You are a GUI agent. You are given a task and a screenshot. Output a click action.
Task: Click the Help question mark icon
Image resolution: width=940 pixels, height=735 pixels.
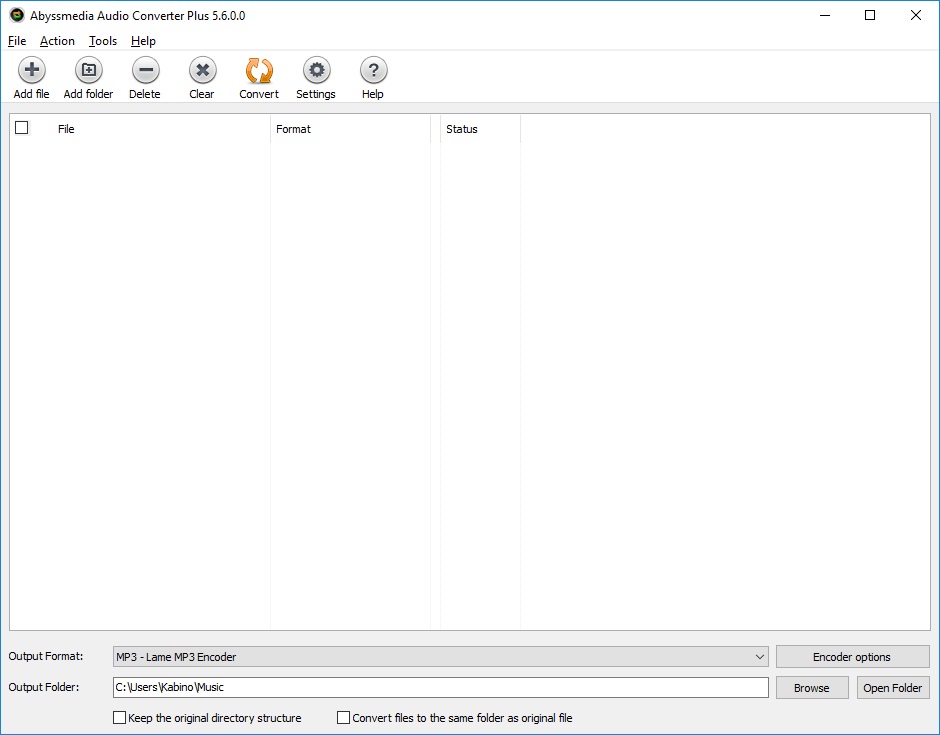[373, 70]
